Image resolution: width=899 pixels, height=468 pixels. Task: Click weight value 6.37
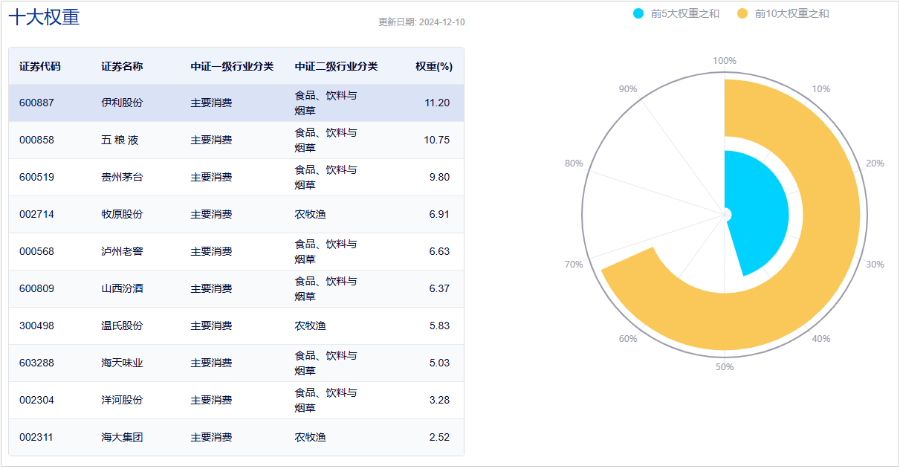(439, 288)
